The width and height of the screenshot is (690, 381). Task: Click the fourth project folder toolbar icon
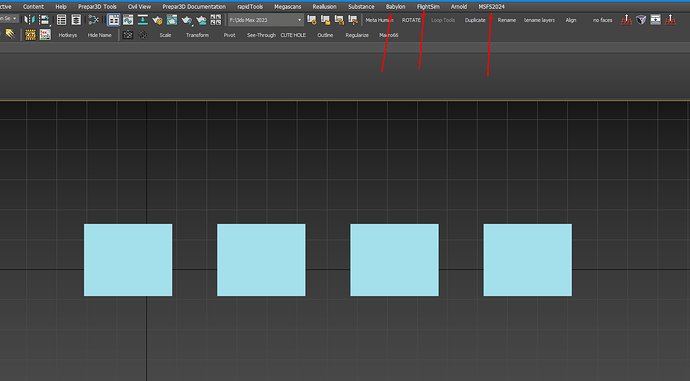352,20
